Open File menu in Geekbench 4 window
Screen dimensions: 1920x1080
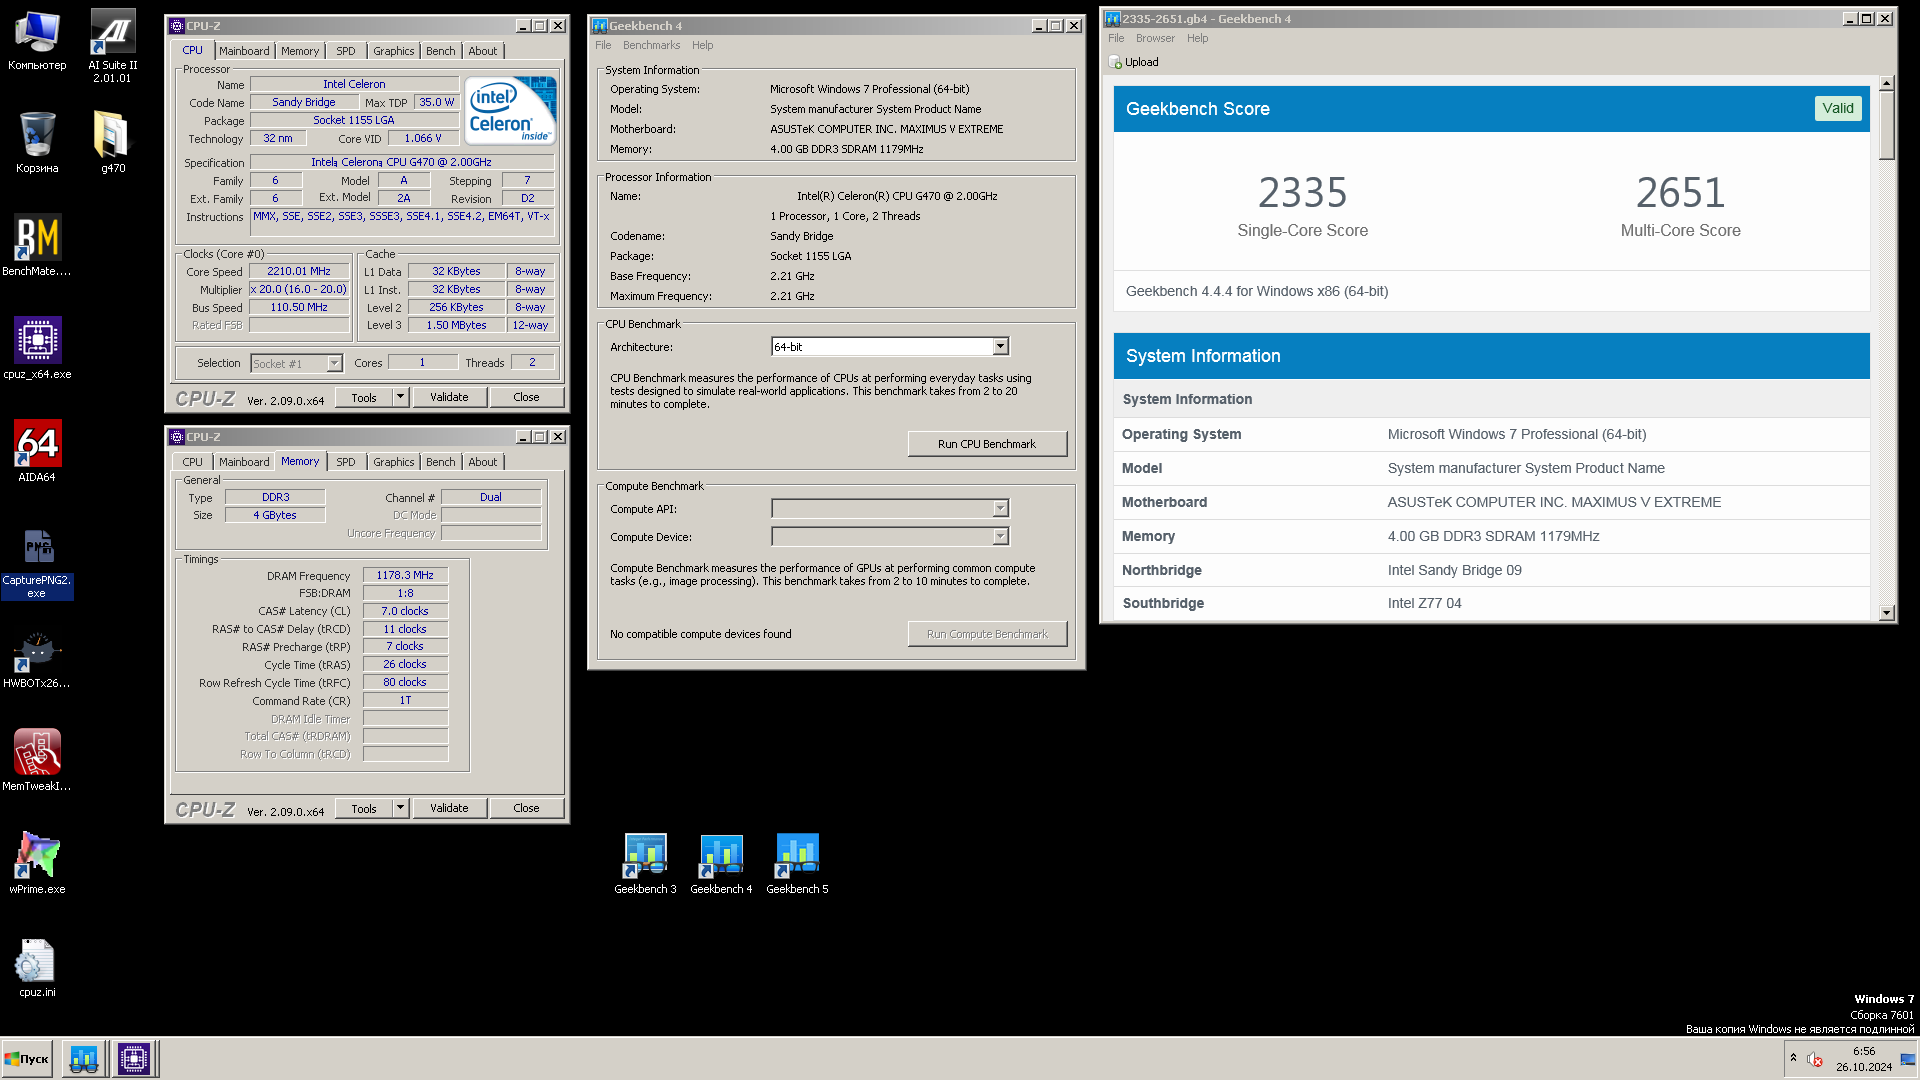(x=603, y=45)
